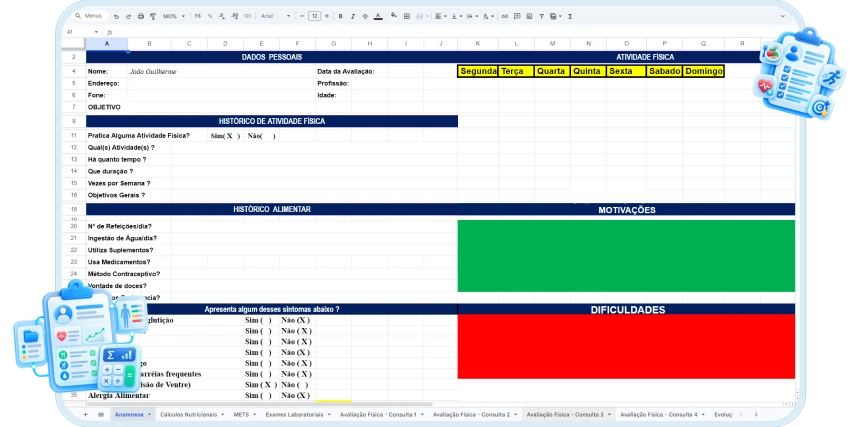The height and width of the screenshot is (427, 864).
Task: Toggle bold formatting
Action: click(341, 17)
